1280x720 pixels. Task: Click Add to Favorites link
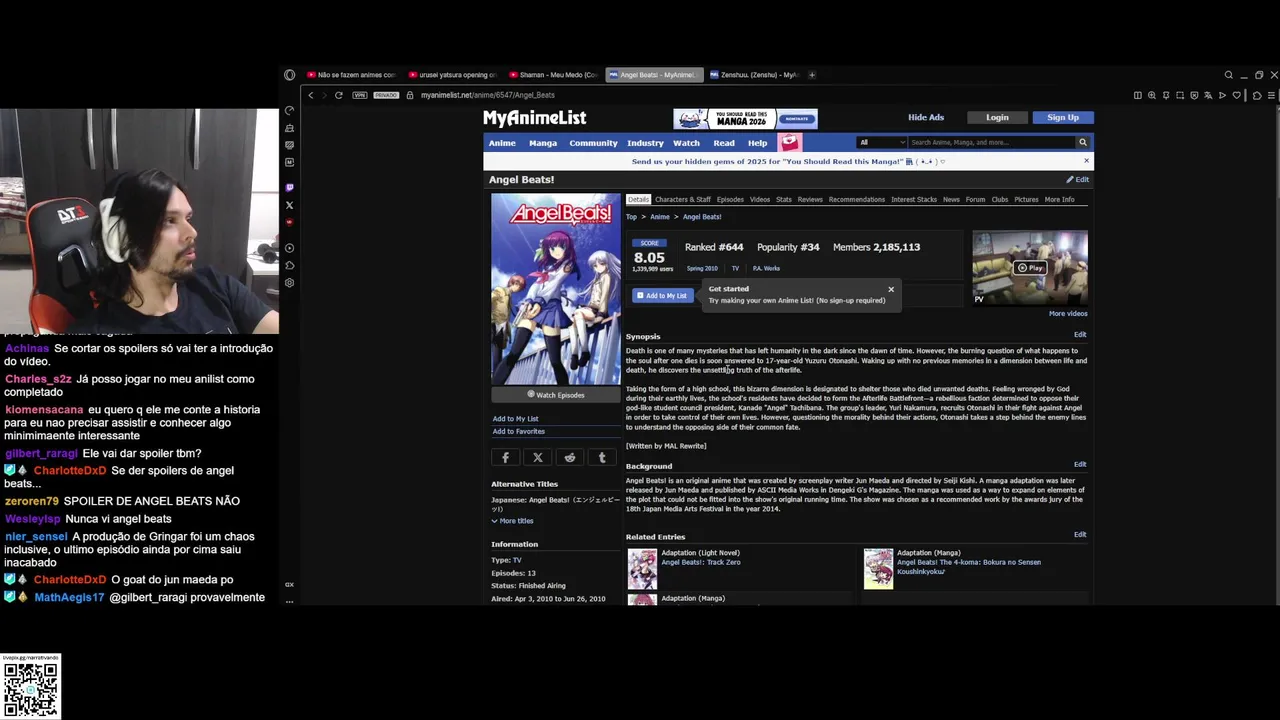[x=518, y=432]
